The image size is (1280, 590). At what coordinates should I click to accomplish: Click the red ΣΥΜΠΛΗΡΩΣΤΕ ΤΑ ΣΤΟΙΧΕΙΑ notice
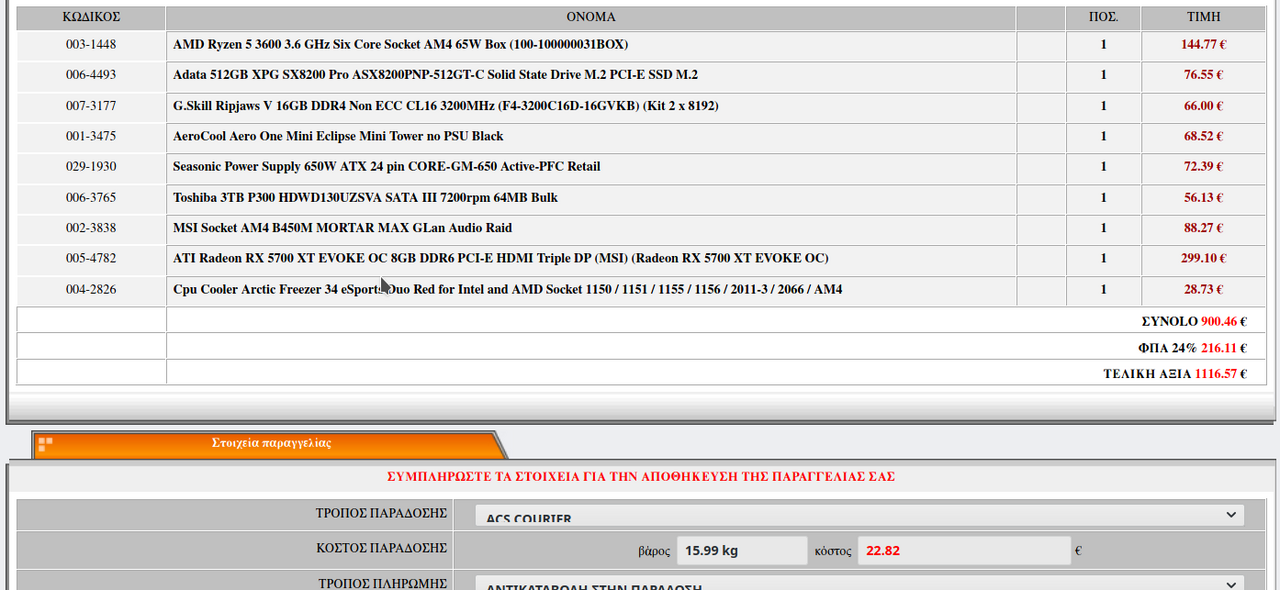[641, 477]
